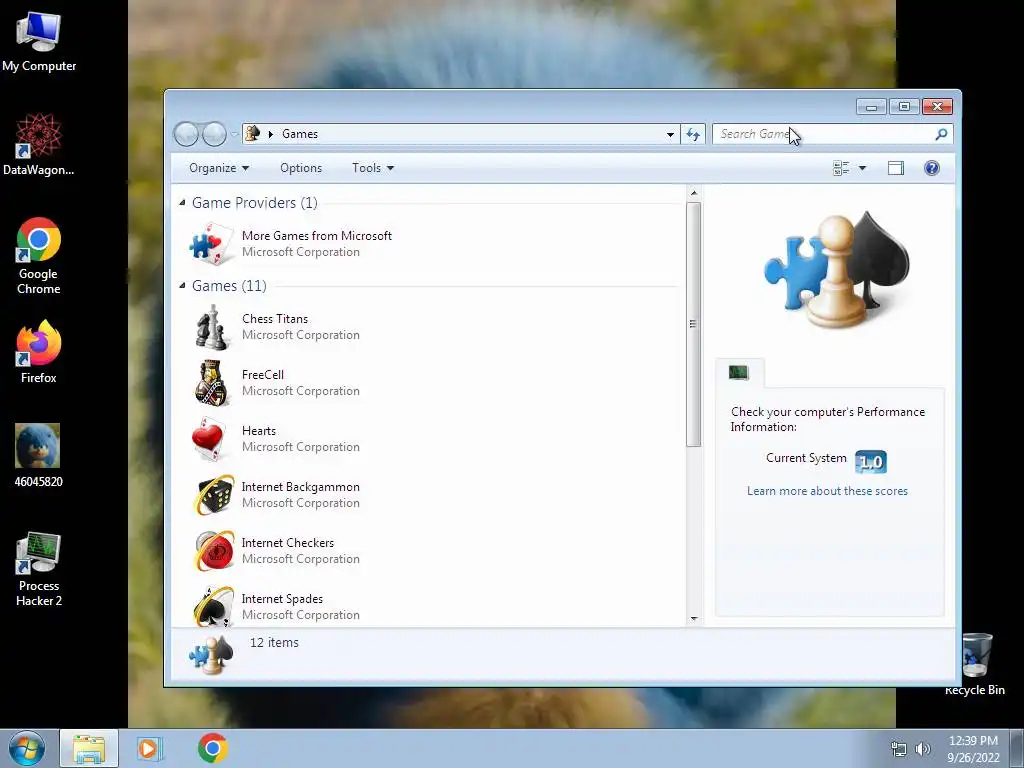This screenshot has height=768, width=1024.
Task: Click the network tray icon
Action: pyautogui.click(x=899, y=749)
